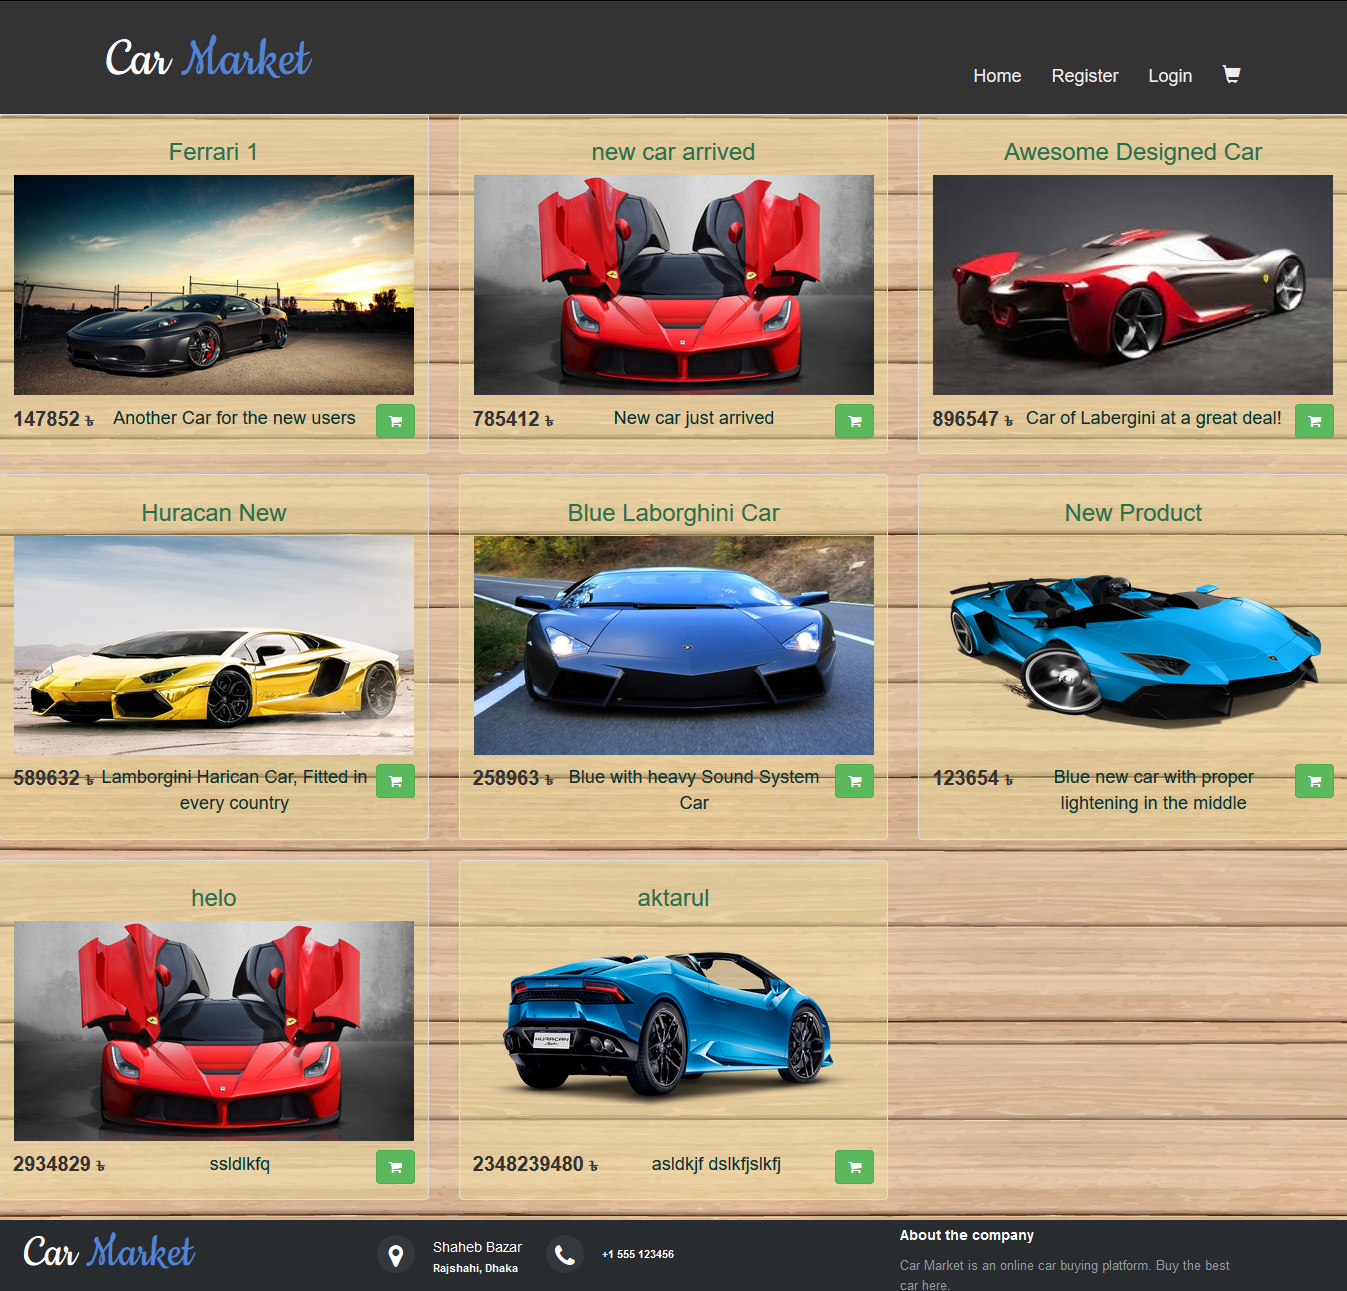Open the Register page
This screenshot has height=1291, width=1347.
pos(1085,76)
